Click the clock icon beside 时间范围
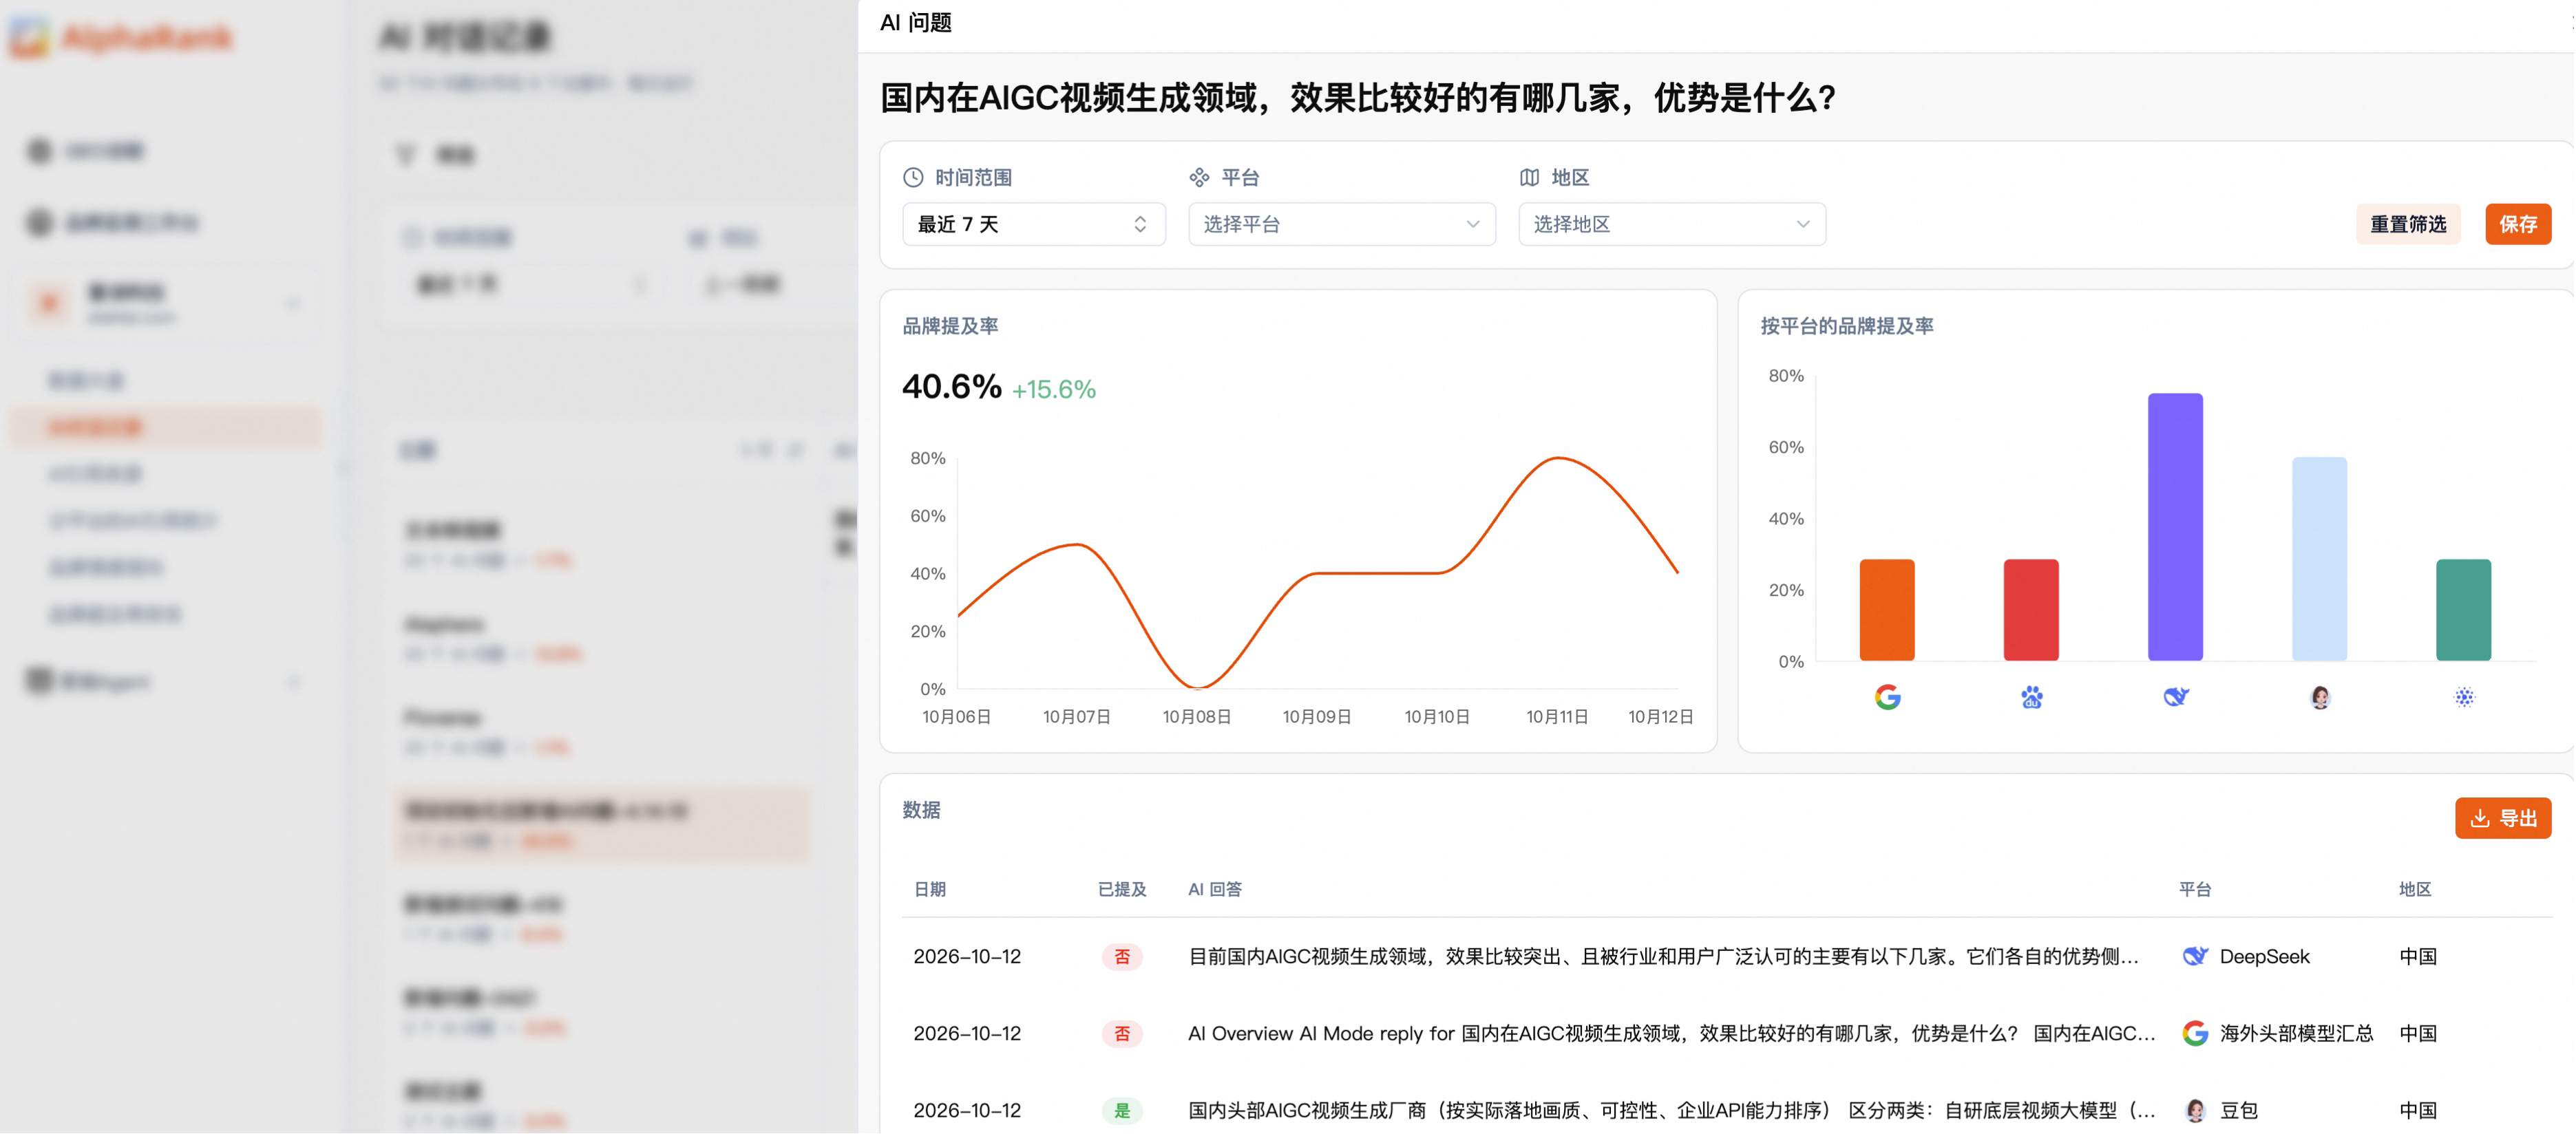2576x1134 pixels. [x=912, y=177]
